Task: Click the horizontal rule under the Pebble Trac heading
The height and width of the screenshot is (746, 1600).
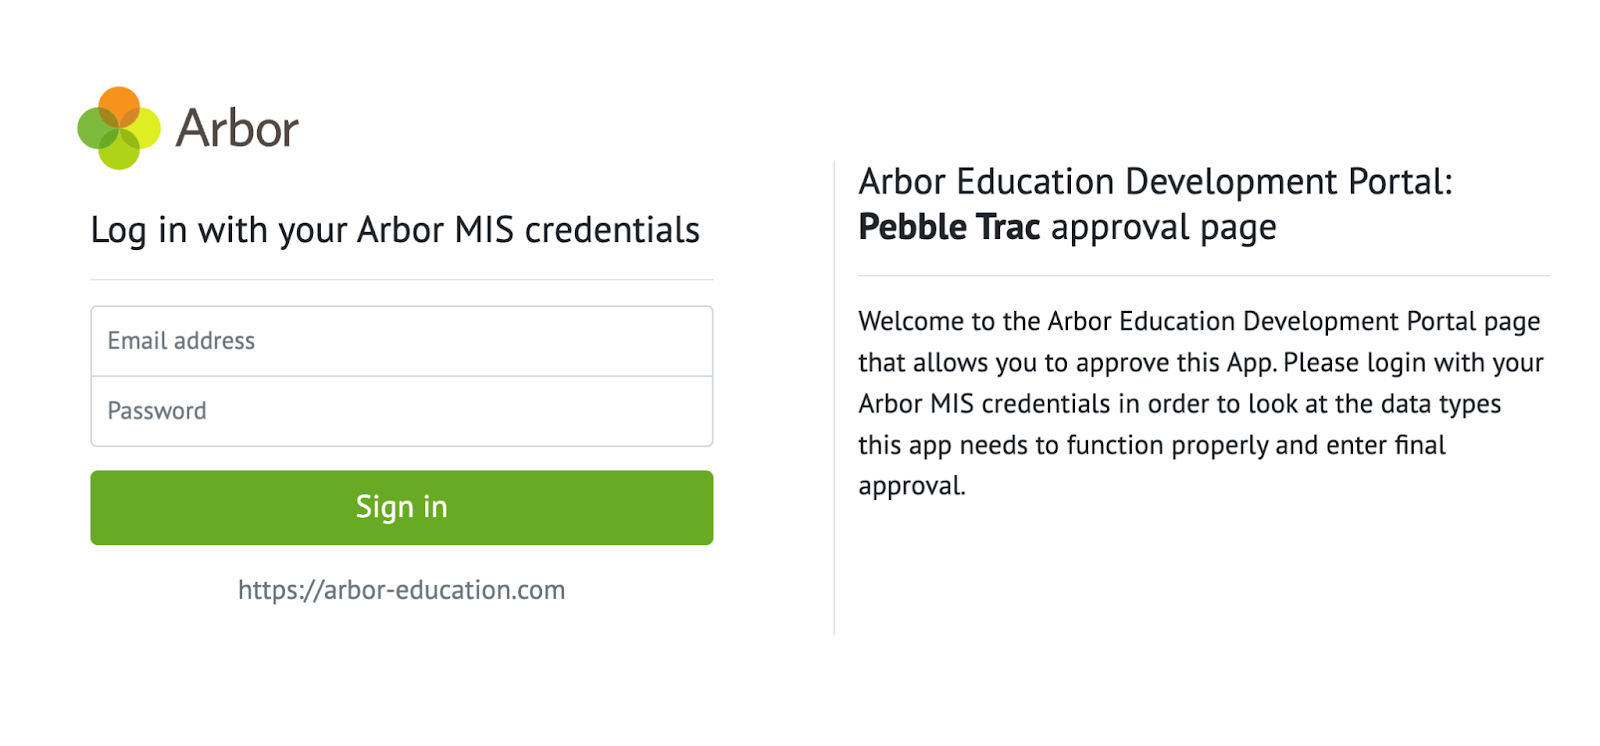Action: (x=1203, y=275)
